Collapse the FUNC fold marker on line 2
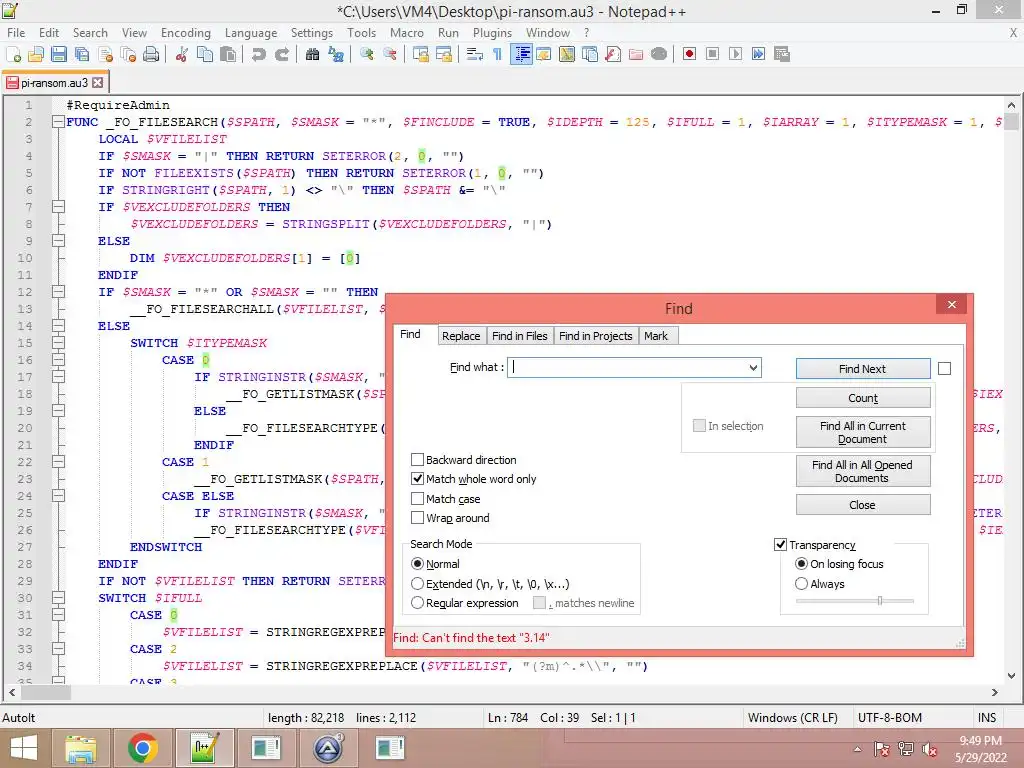This screenshot has height=768, width=1024. tap(58, 121)
